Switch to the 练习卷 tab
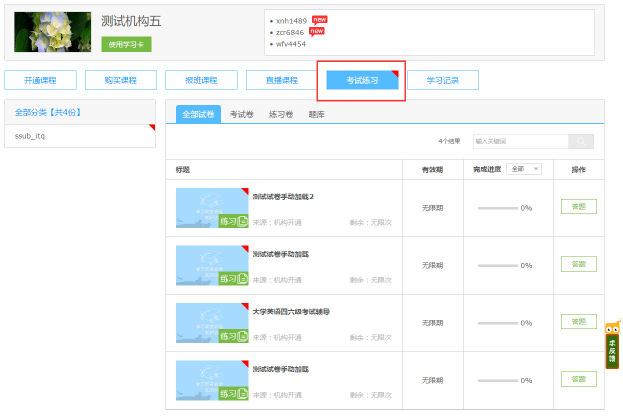The height and width of the screenshot is (416, 623). coord(281,115)
